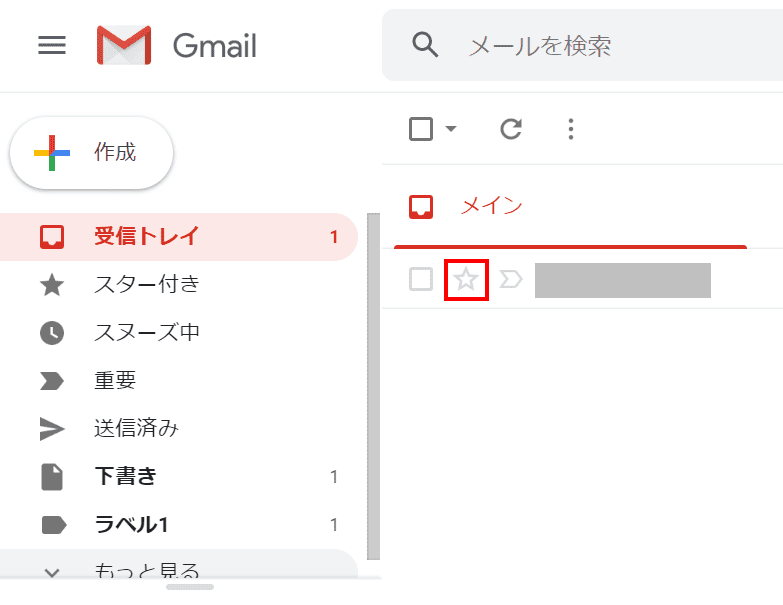783x605 pixels.
Task: Focus the メールを検索 search field
Action: click(582, 45)
